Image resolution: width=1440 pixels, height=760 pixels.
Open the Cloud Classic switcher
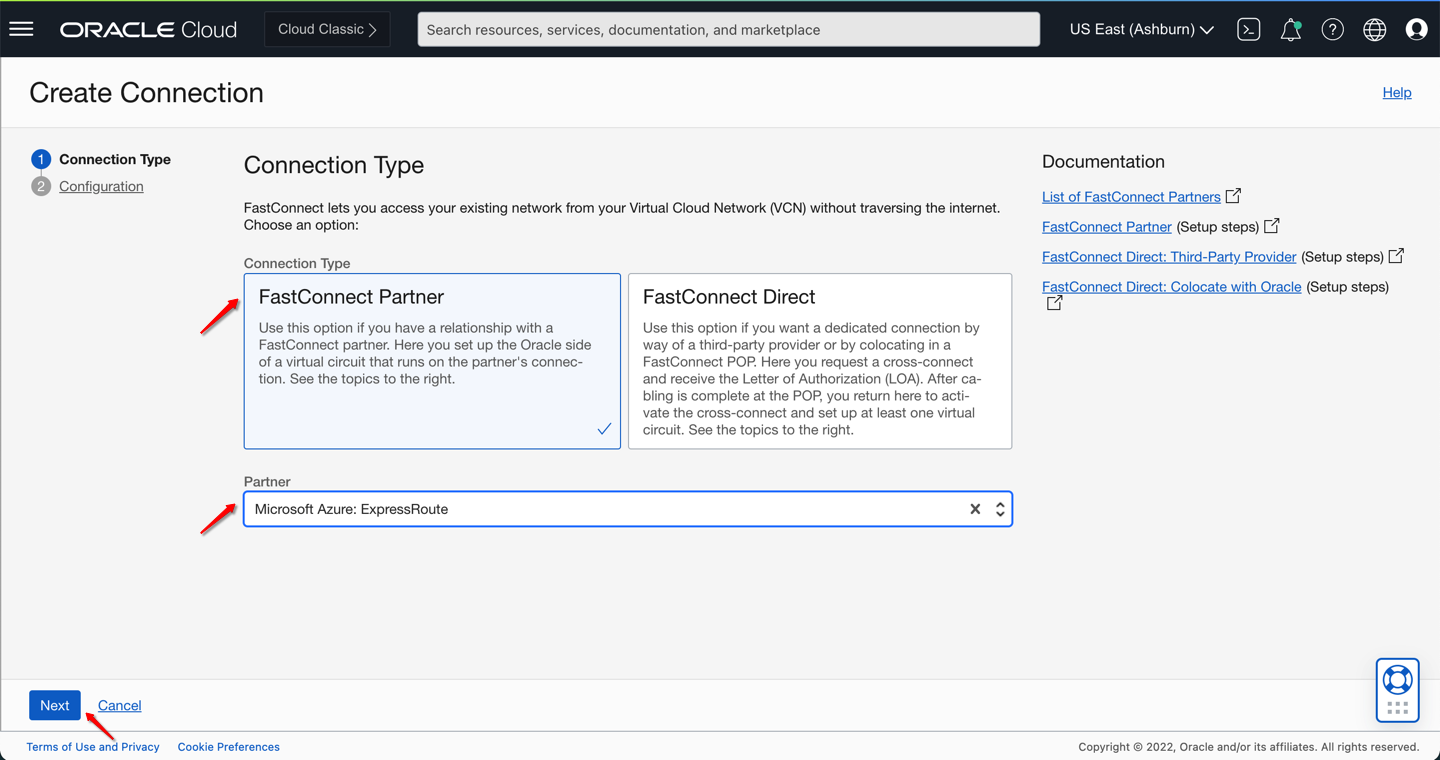[x=327, y=29]
